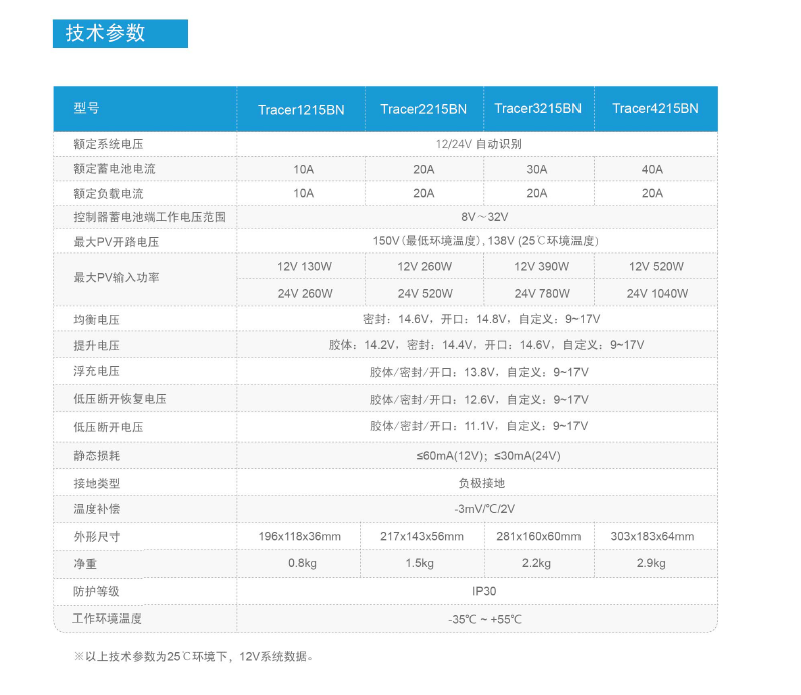Select the 额定系统电压 row label
801x695 pixels.
(108, 144)
